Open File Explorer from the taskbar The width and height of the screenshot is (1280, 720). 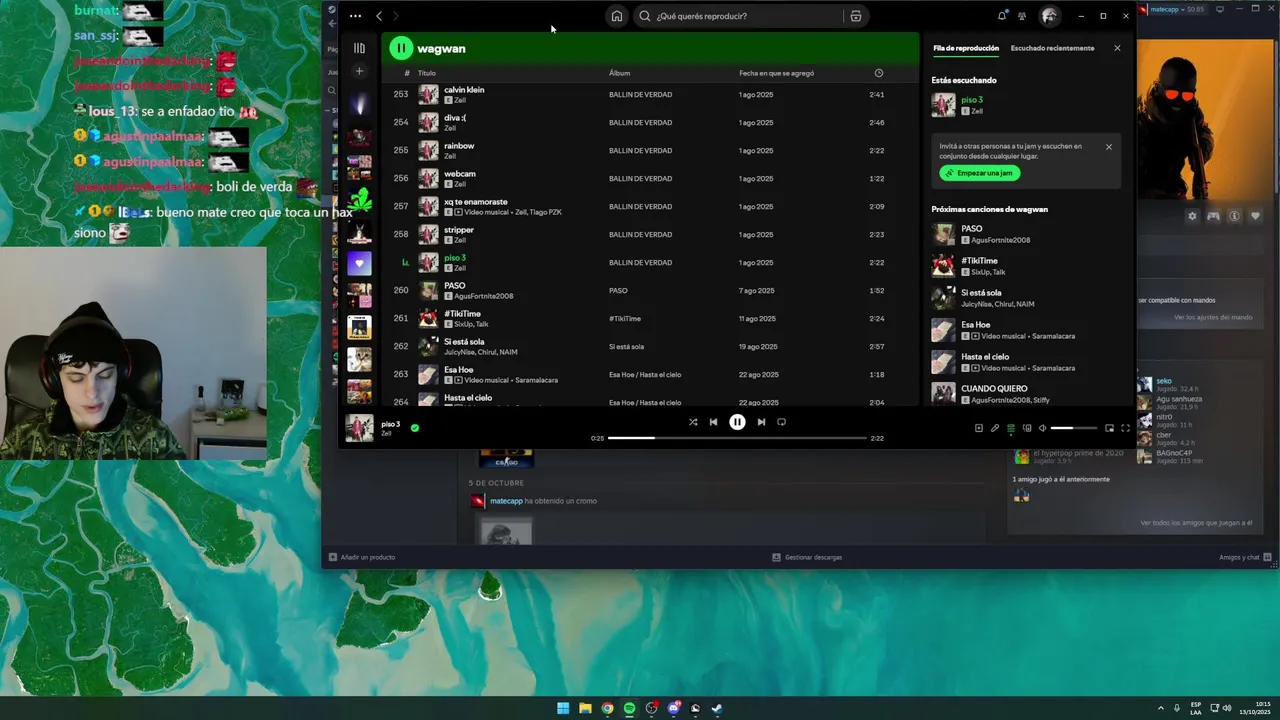(585, 708)
